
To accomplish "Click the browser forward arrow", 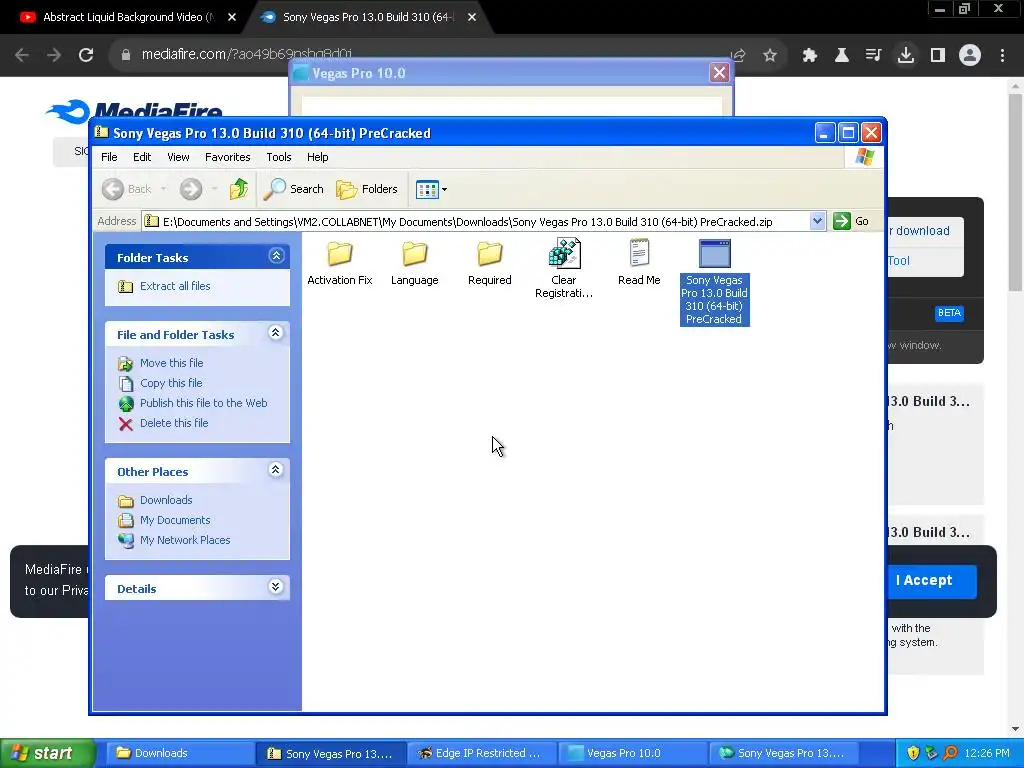I will (54, 55).
